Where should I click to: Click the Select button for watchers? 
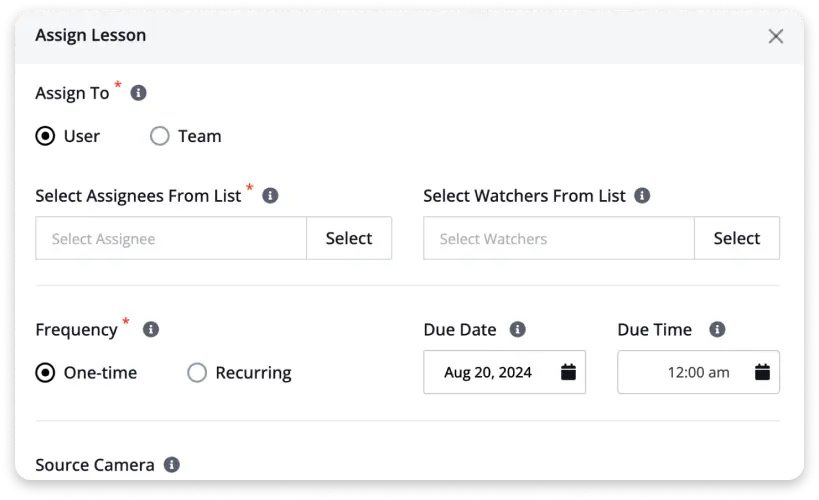pos(737,238)
